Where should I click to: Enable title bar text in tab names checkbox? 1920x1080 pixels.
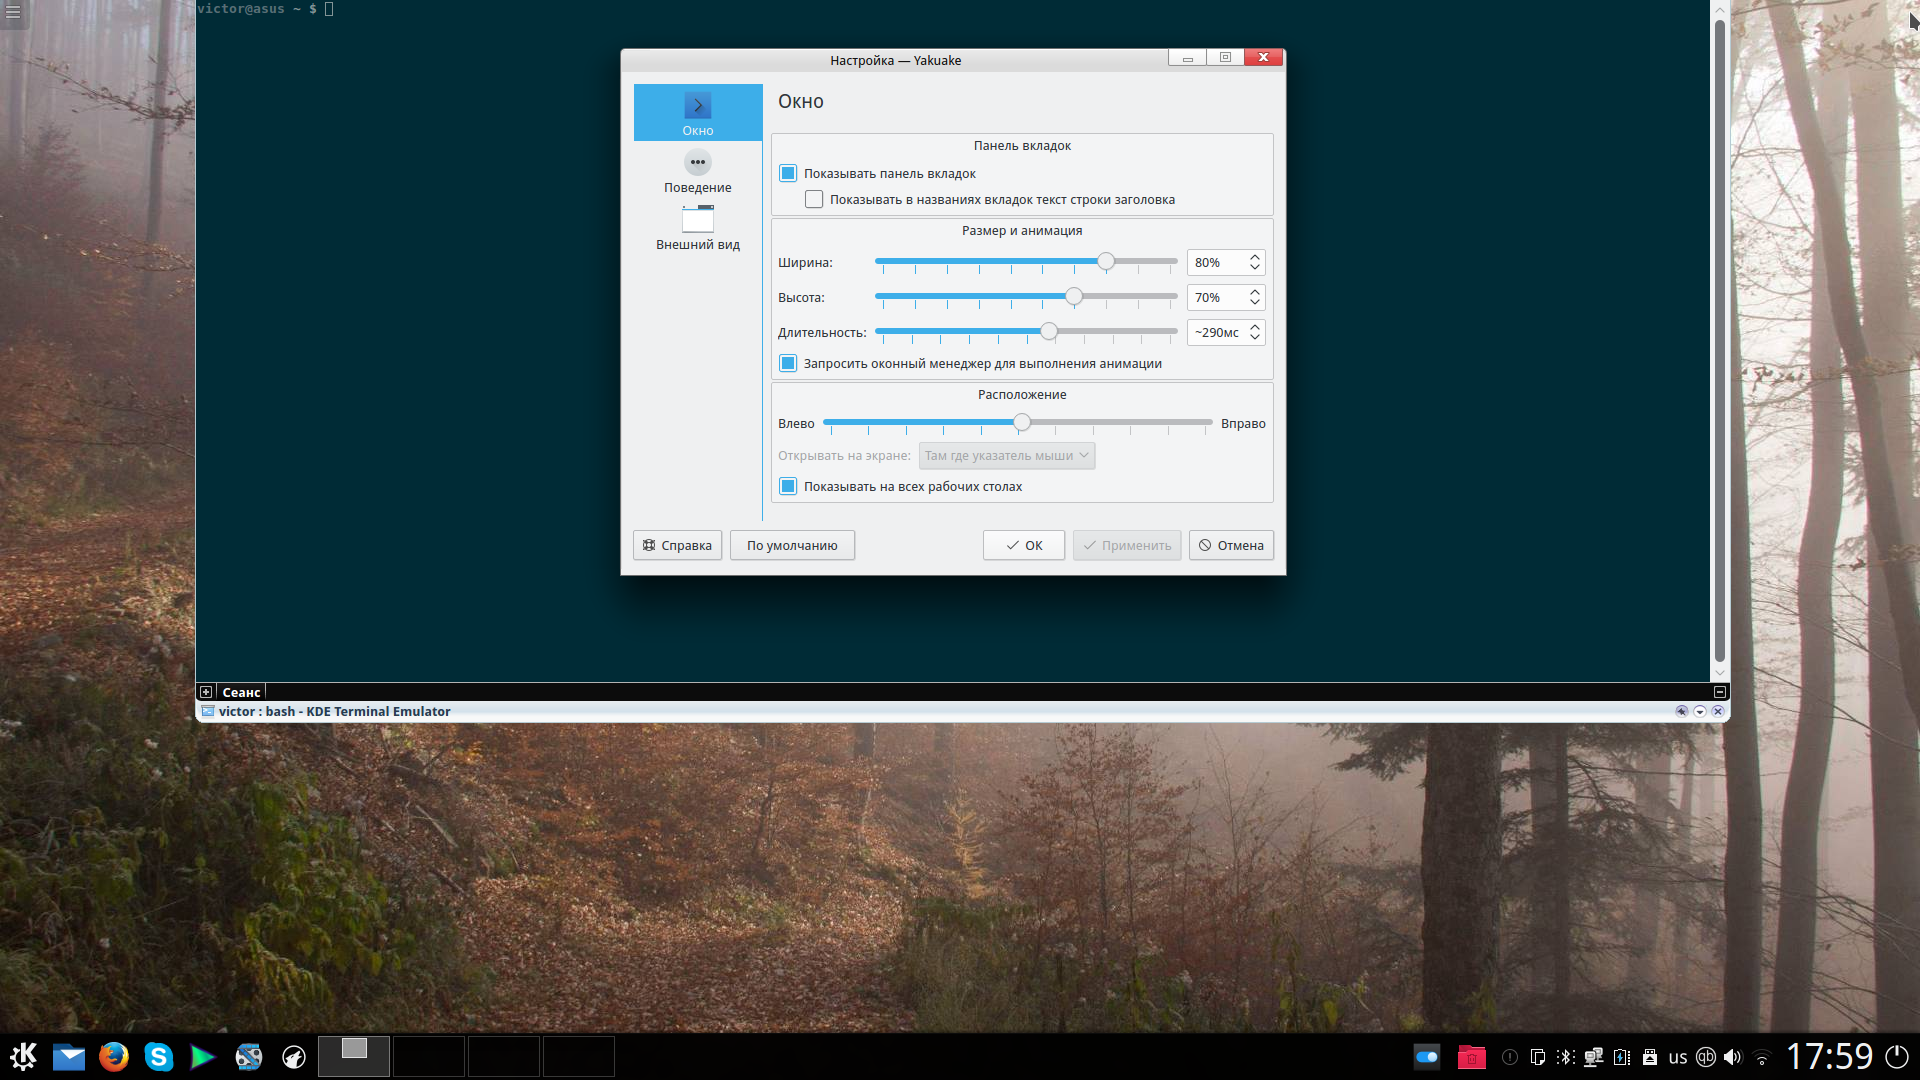814,200
